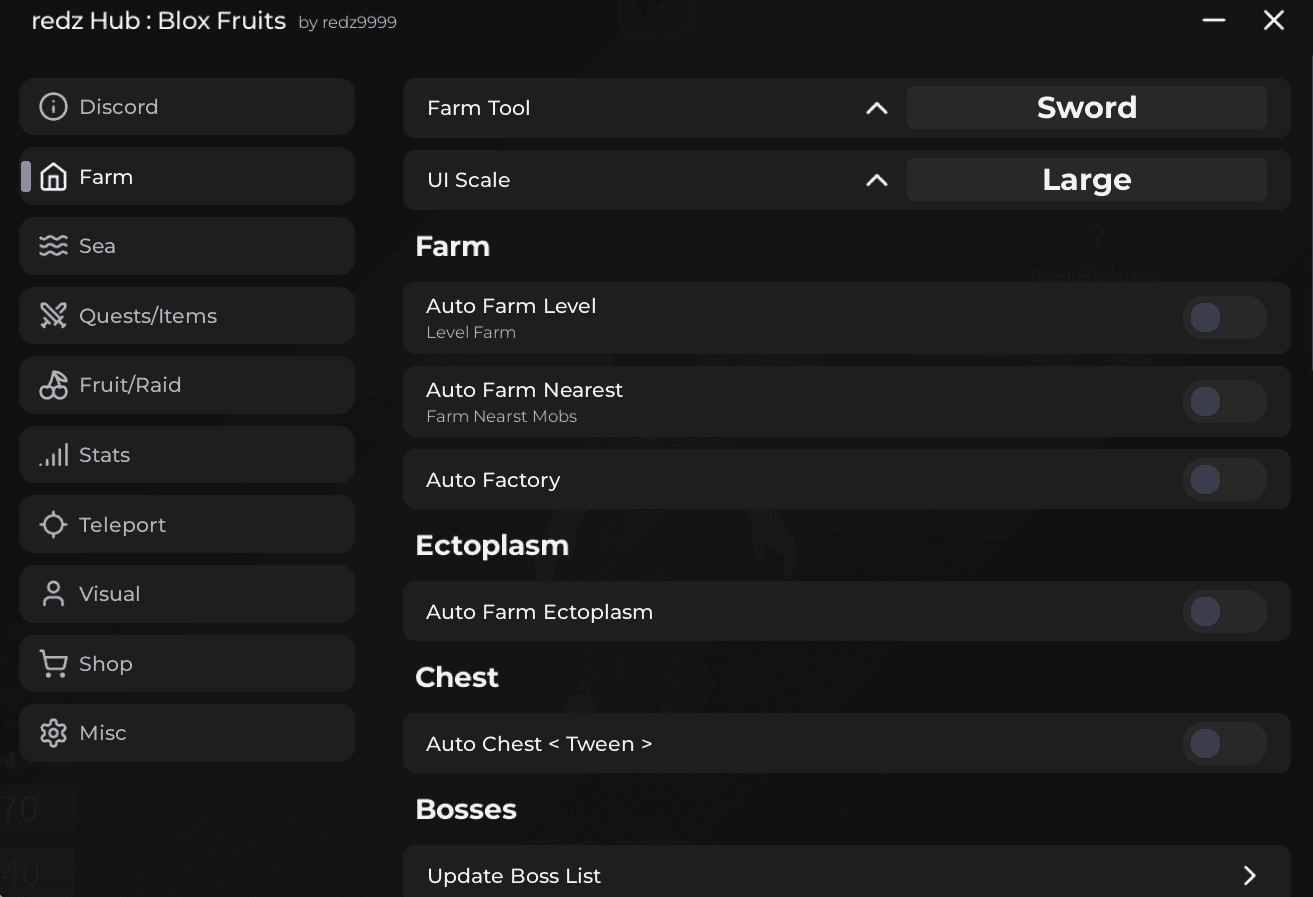Click the Misc gear icon
The height and width of the screenshot is (897, 1313).
[53, 732]
